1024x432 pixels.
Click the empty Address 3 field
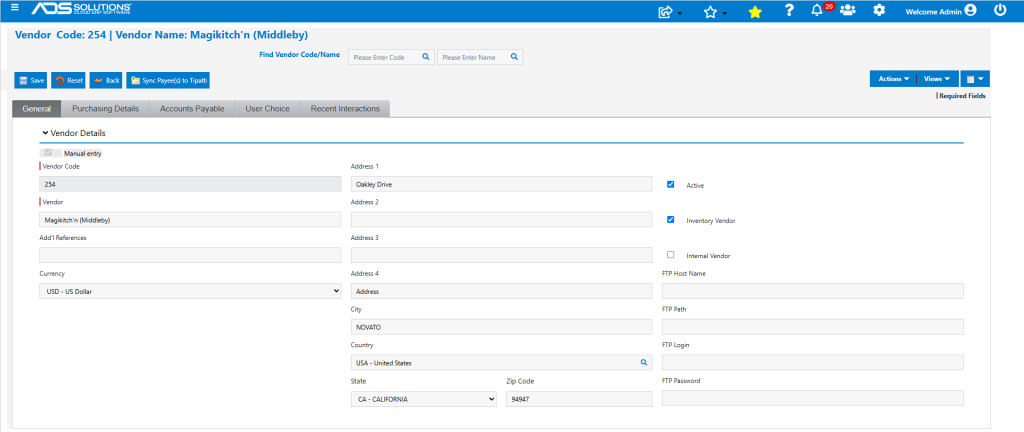pos(502,255)
